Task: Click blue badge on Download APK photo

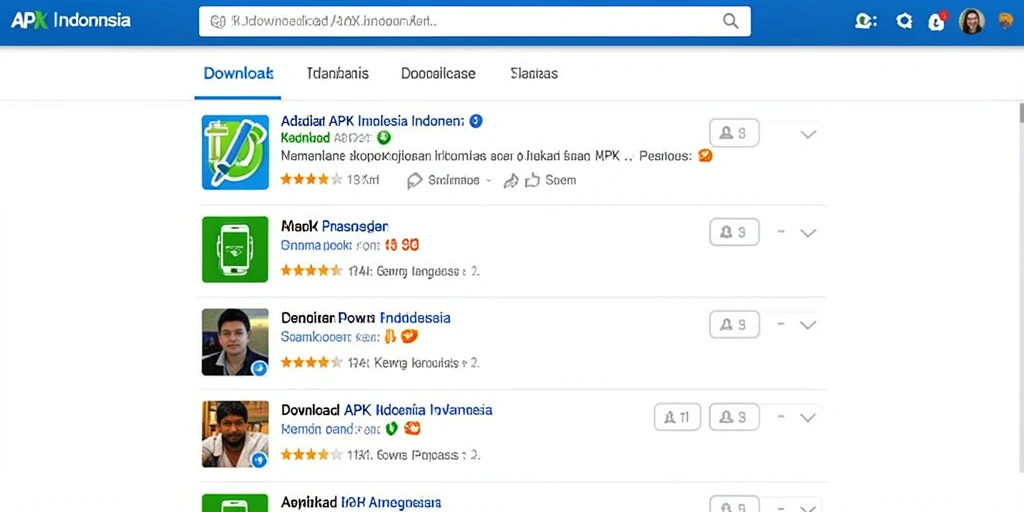Action: (x=259, y=460)
